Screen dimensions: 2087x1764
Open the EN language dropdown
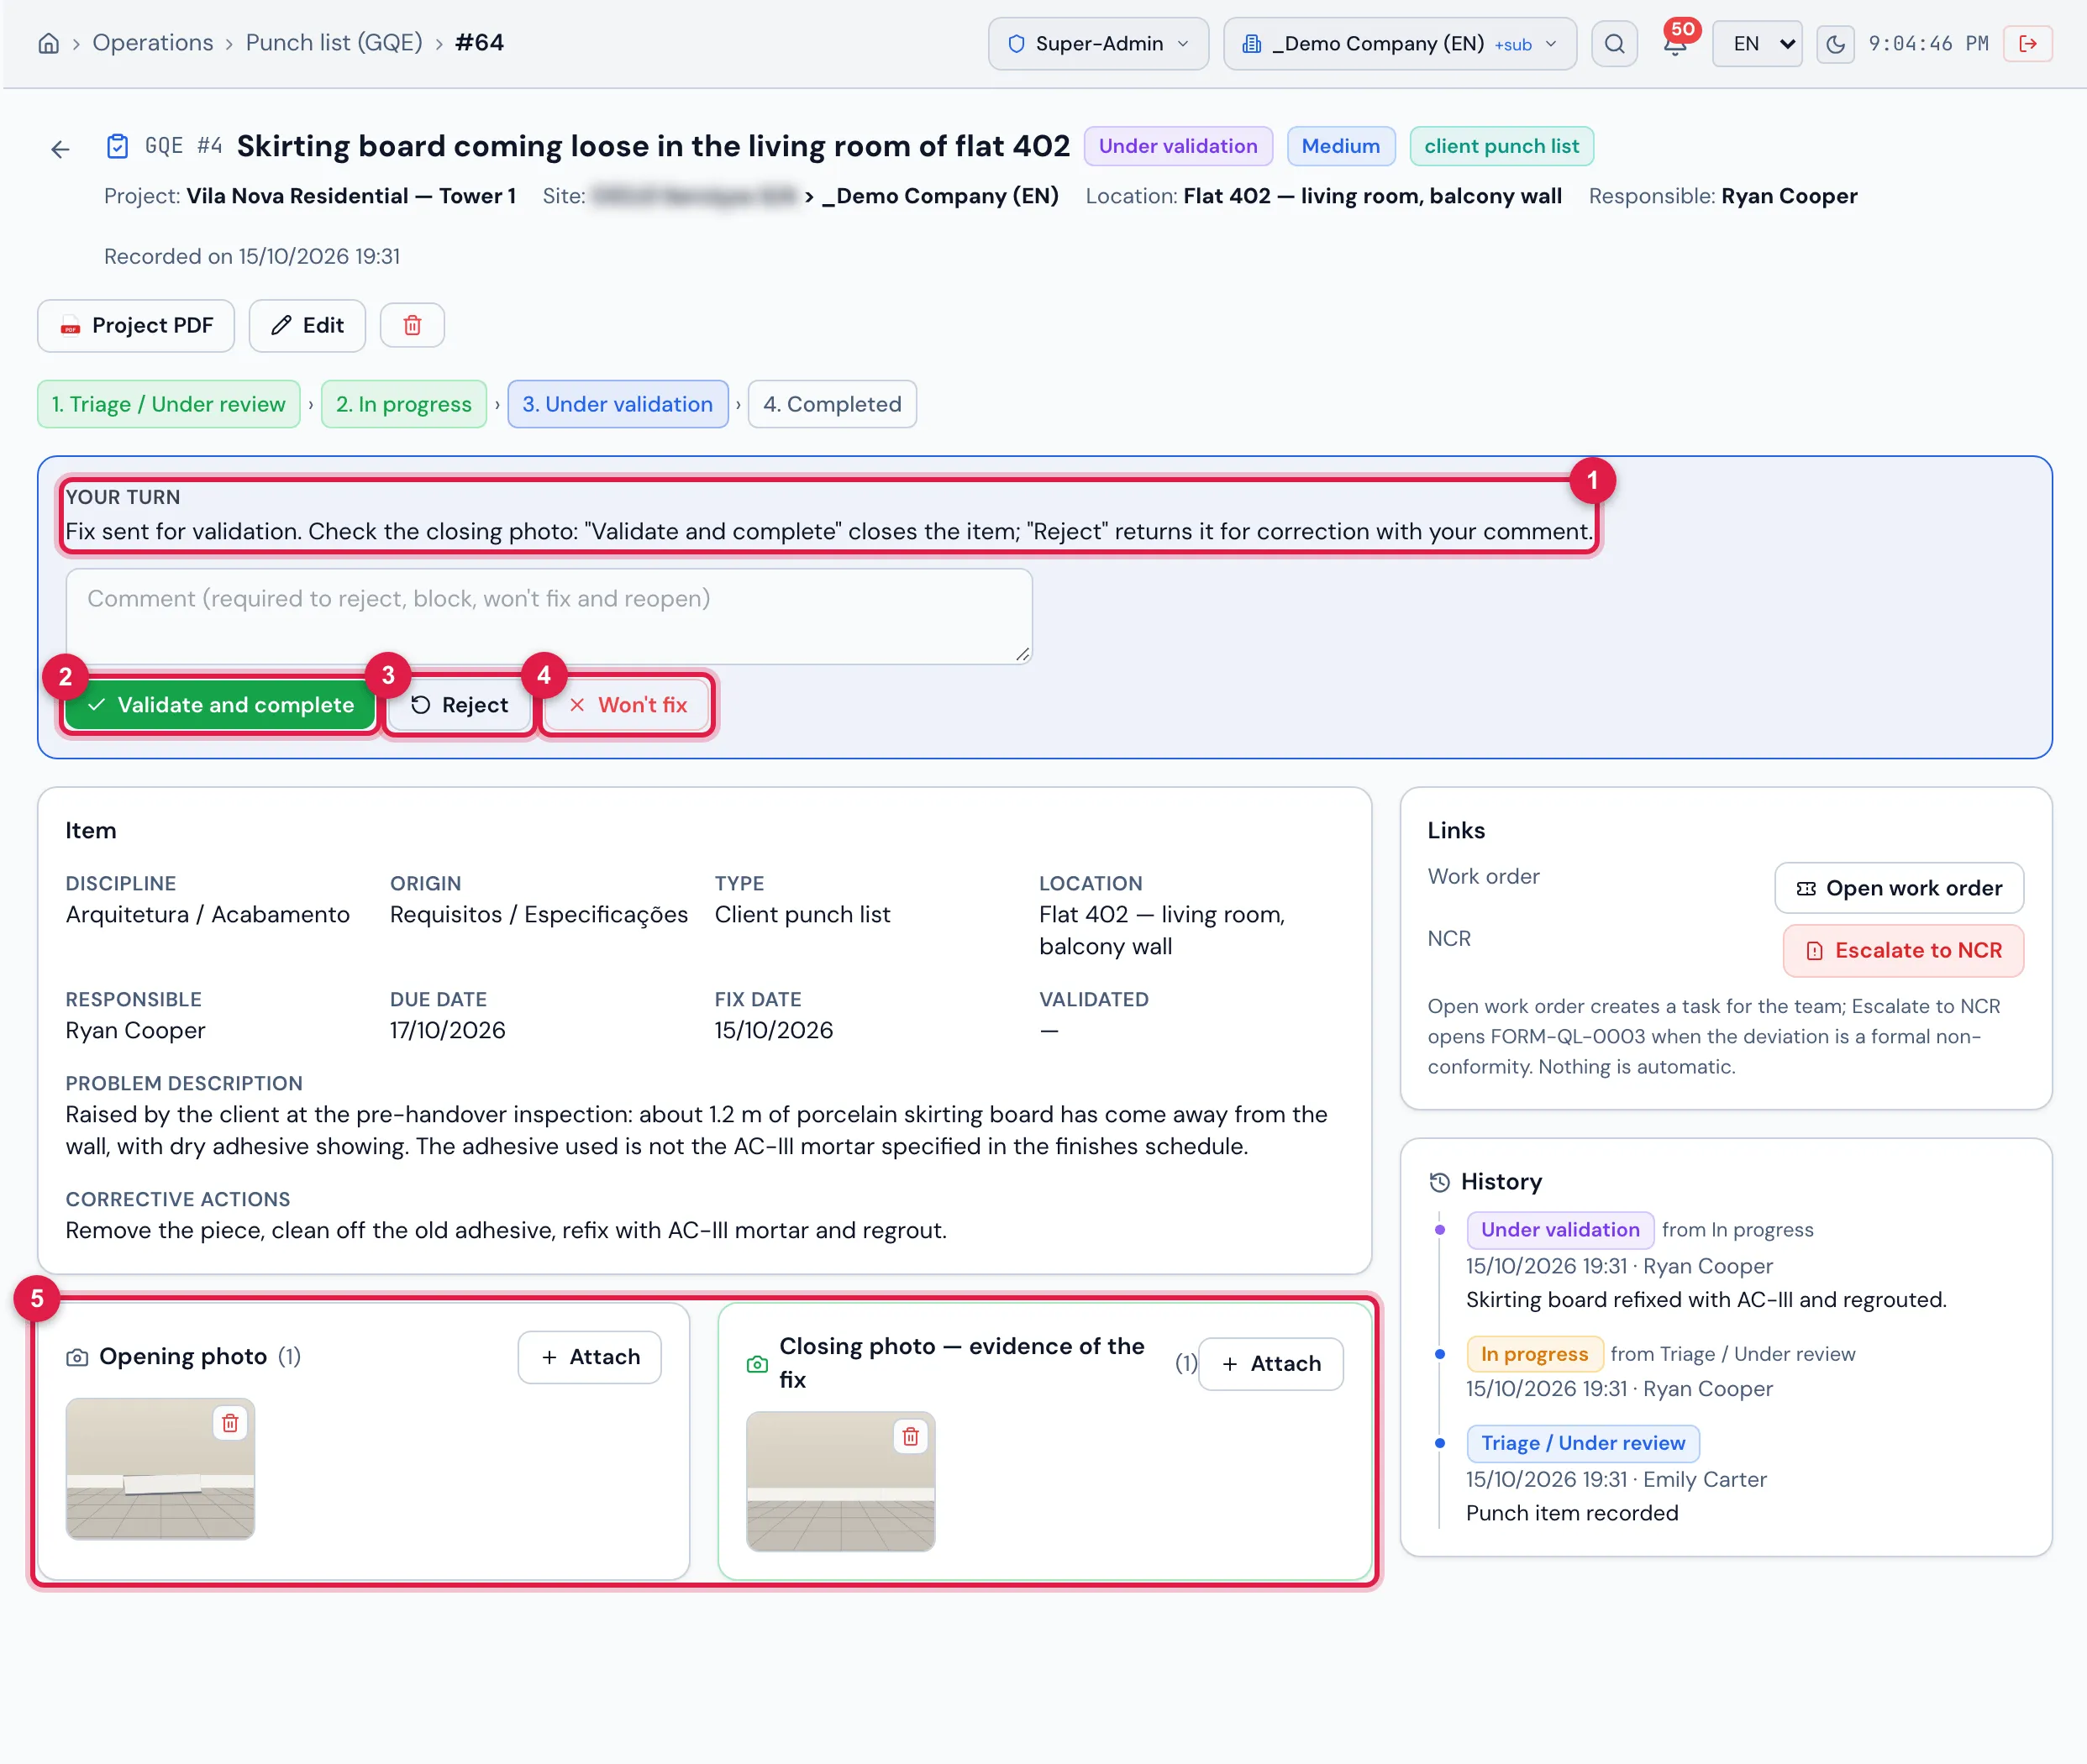point(1757,44)
